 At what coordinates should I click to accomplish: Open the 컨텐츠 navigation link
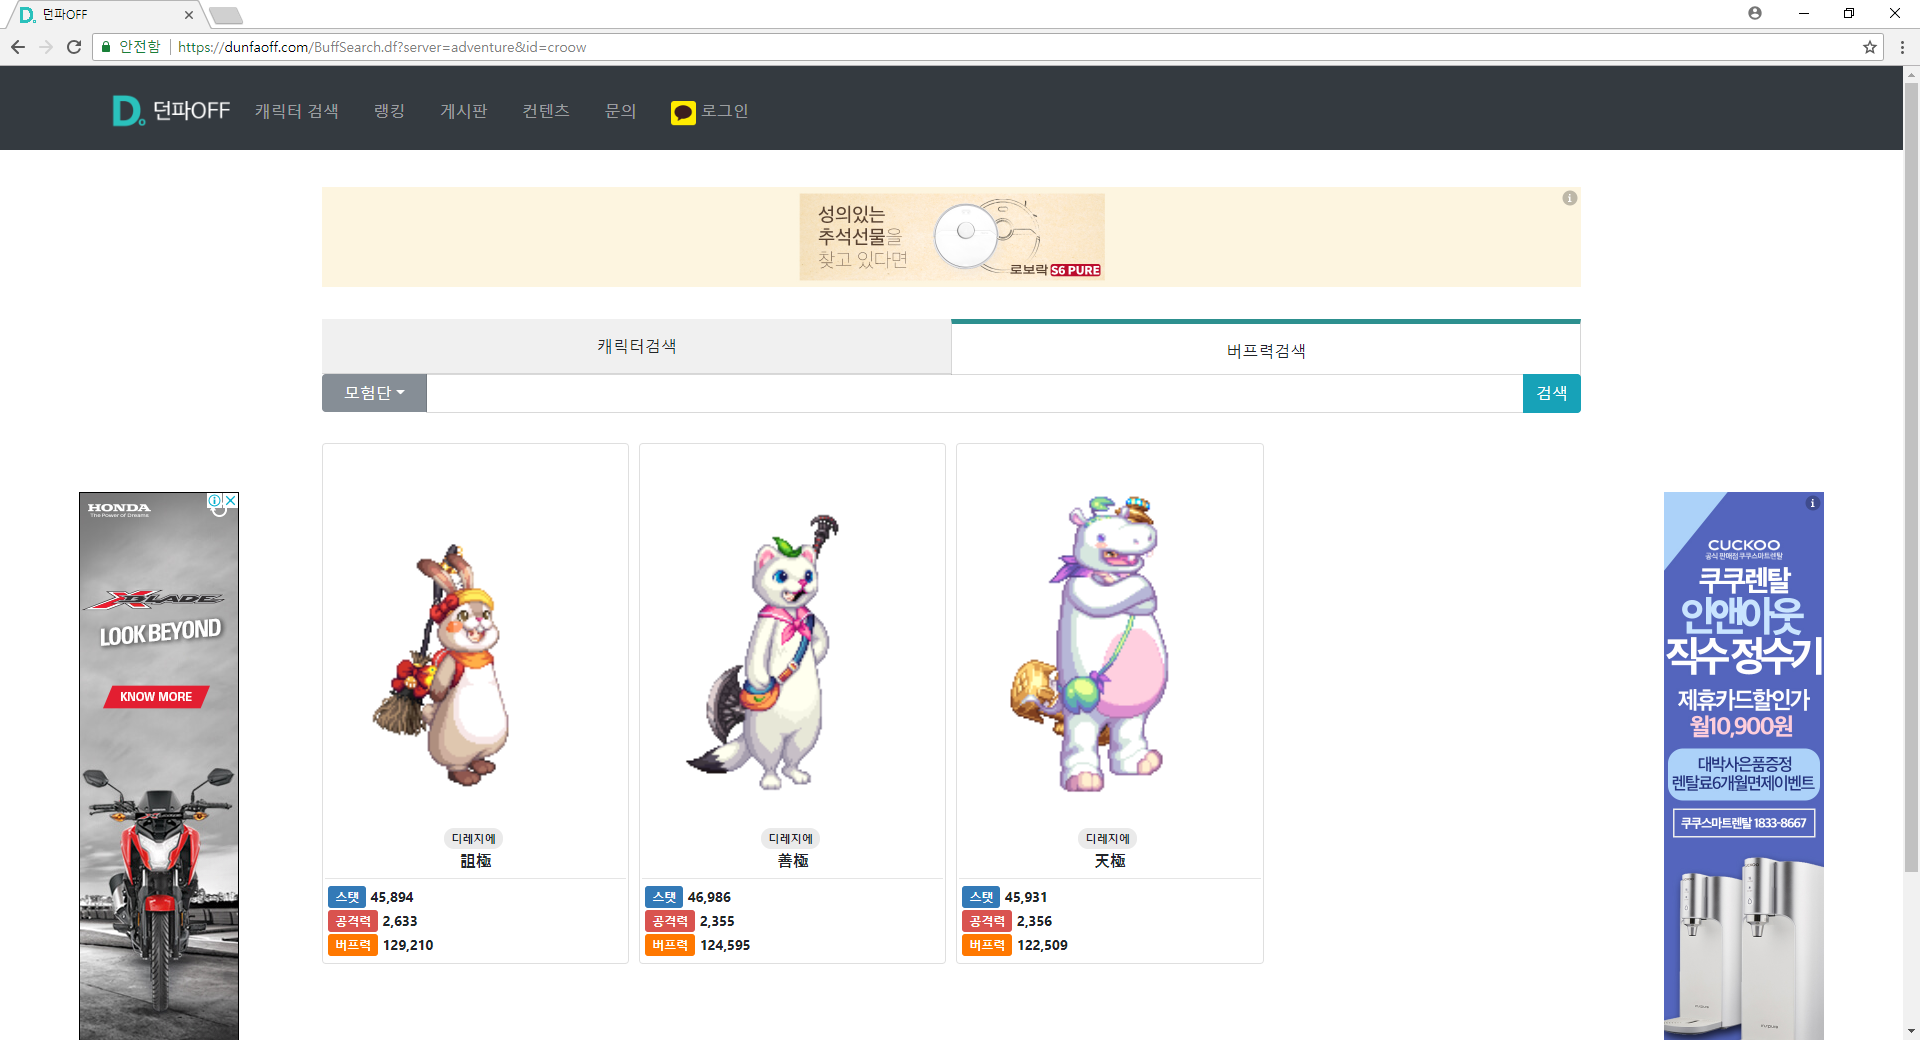pos(545,111)
